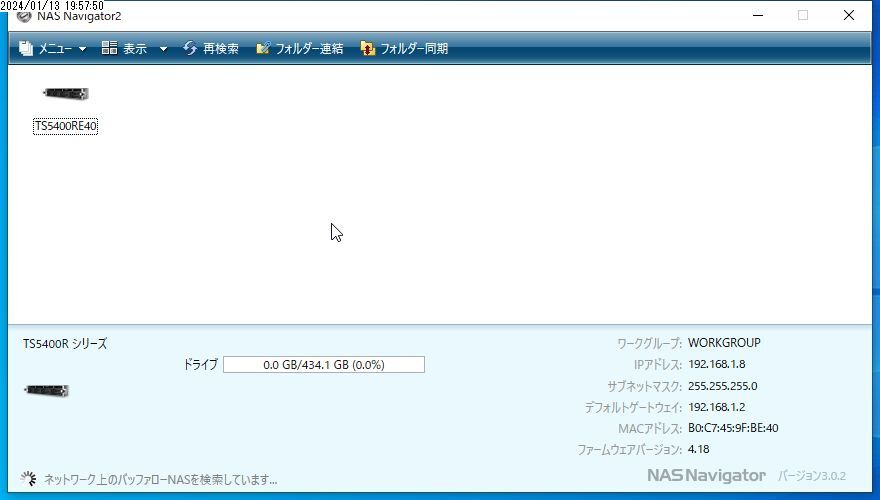Click MAC address B0:C7:45:9F:BE:40
Viewport: 880px width, 500px height.
[733, 428]
